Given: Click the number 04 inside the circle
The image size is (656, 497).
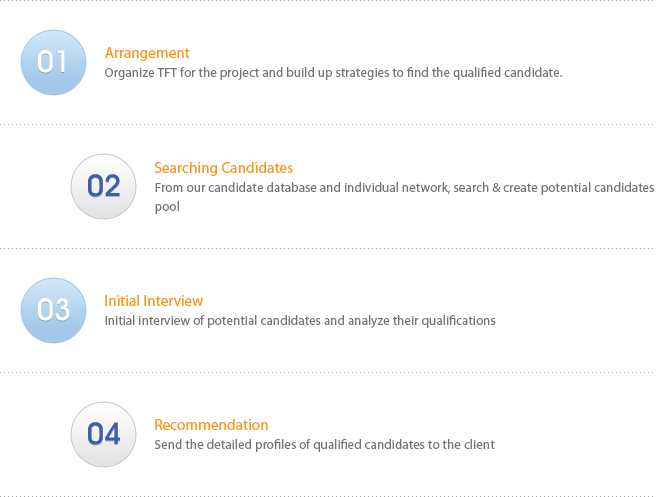Looking at the screenshot, I should click(104, 434).
